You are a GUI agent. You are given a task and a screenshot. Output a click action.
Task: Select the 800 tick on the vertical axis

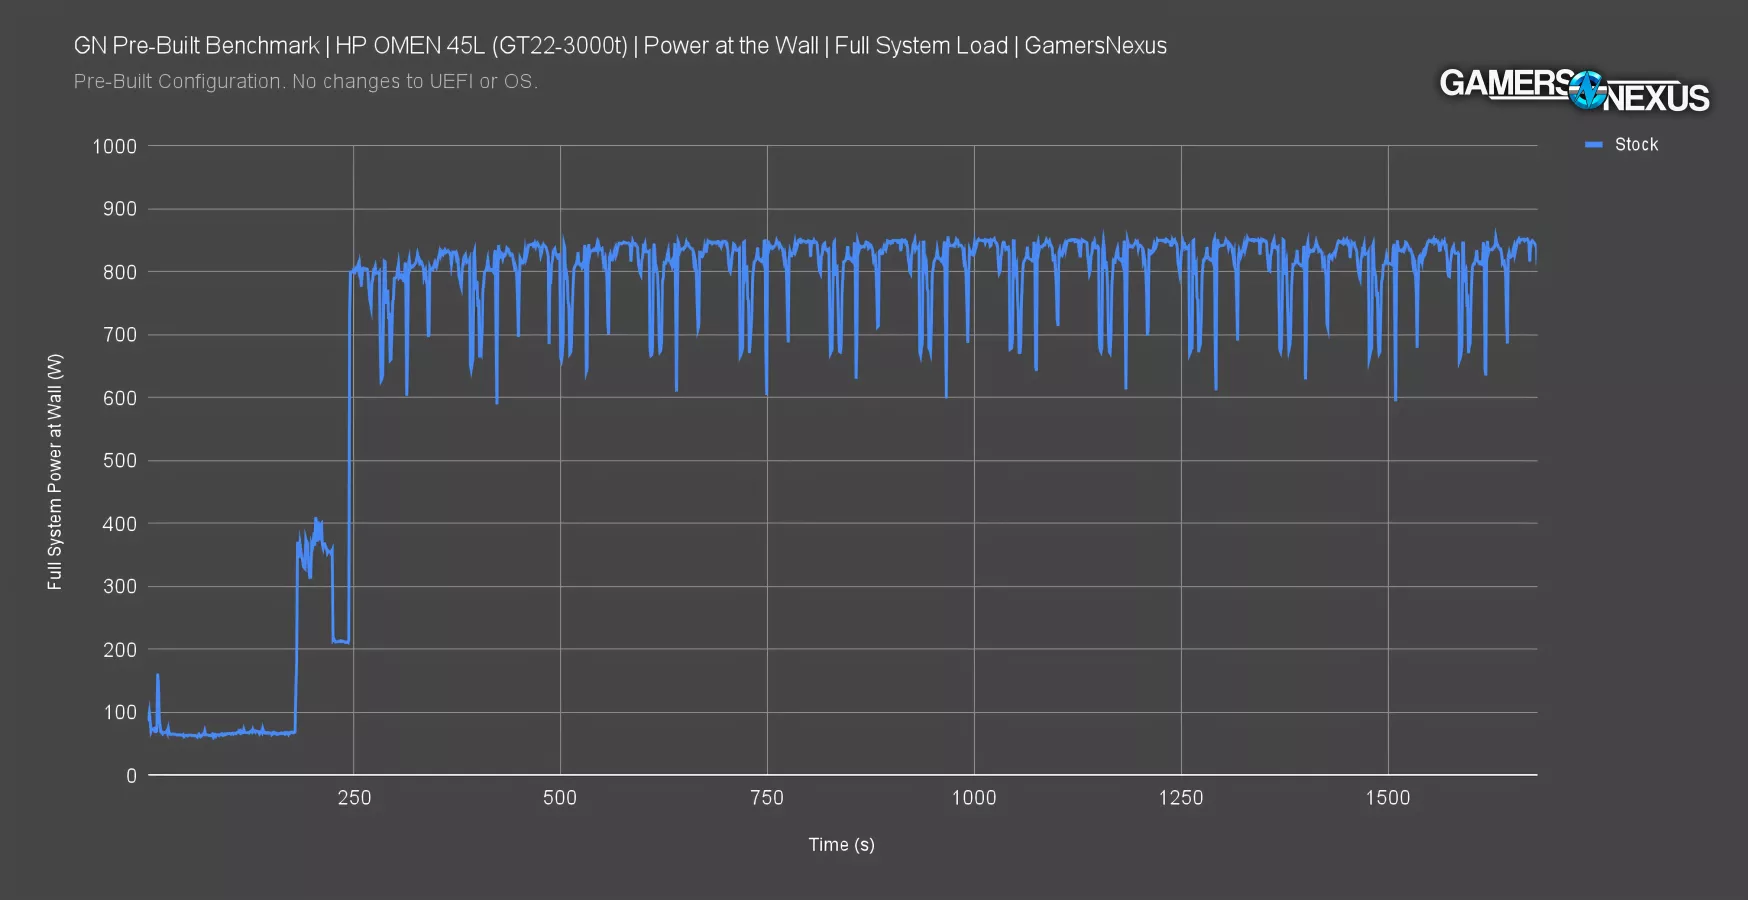[119, 272]
